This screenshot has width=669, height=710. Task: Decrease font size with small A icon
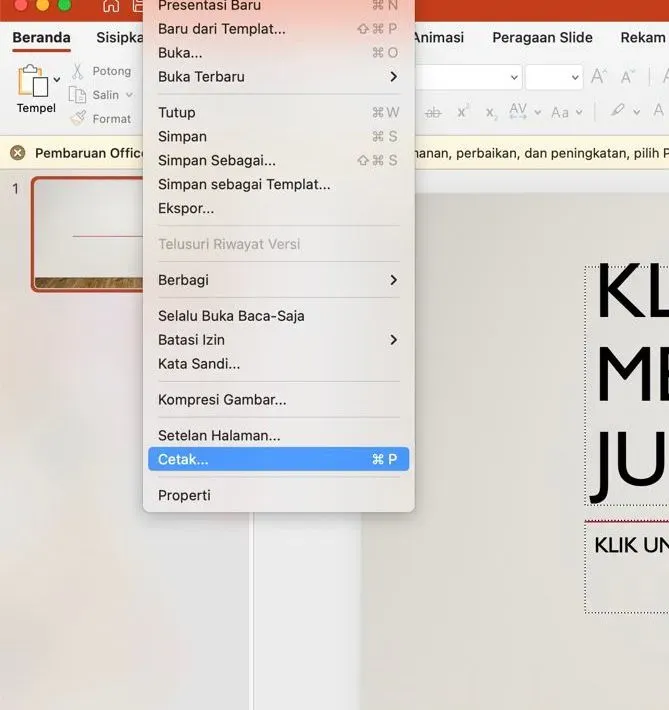coord(627,77)
